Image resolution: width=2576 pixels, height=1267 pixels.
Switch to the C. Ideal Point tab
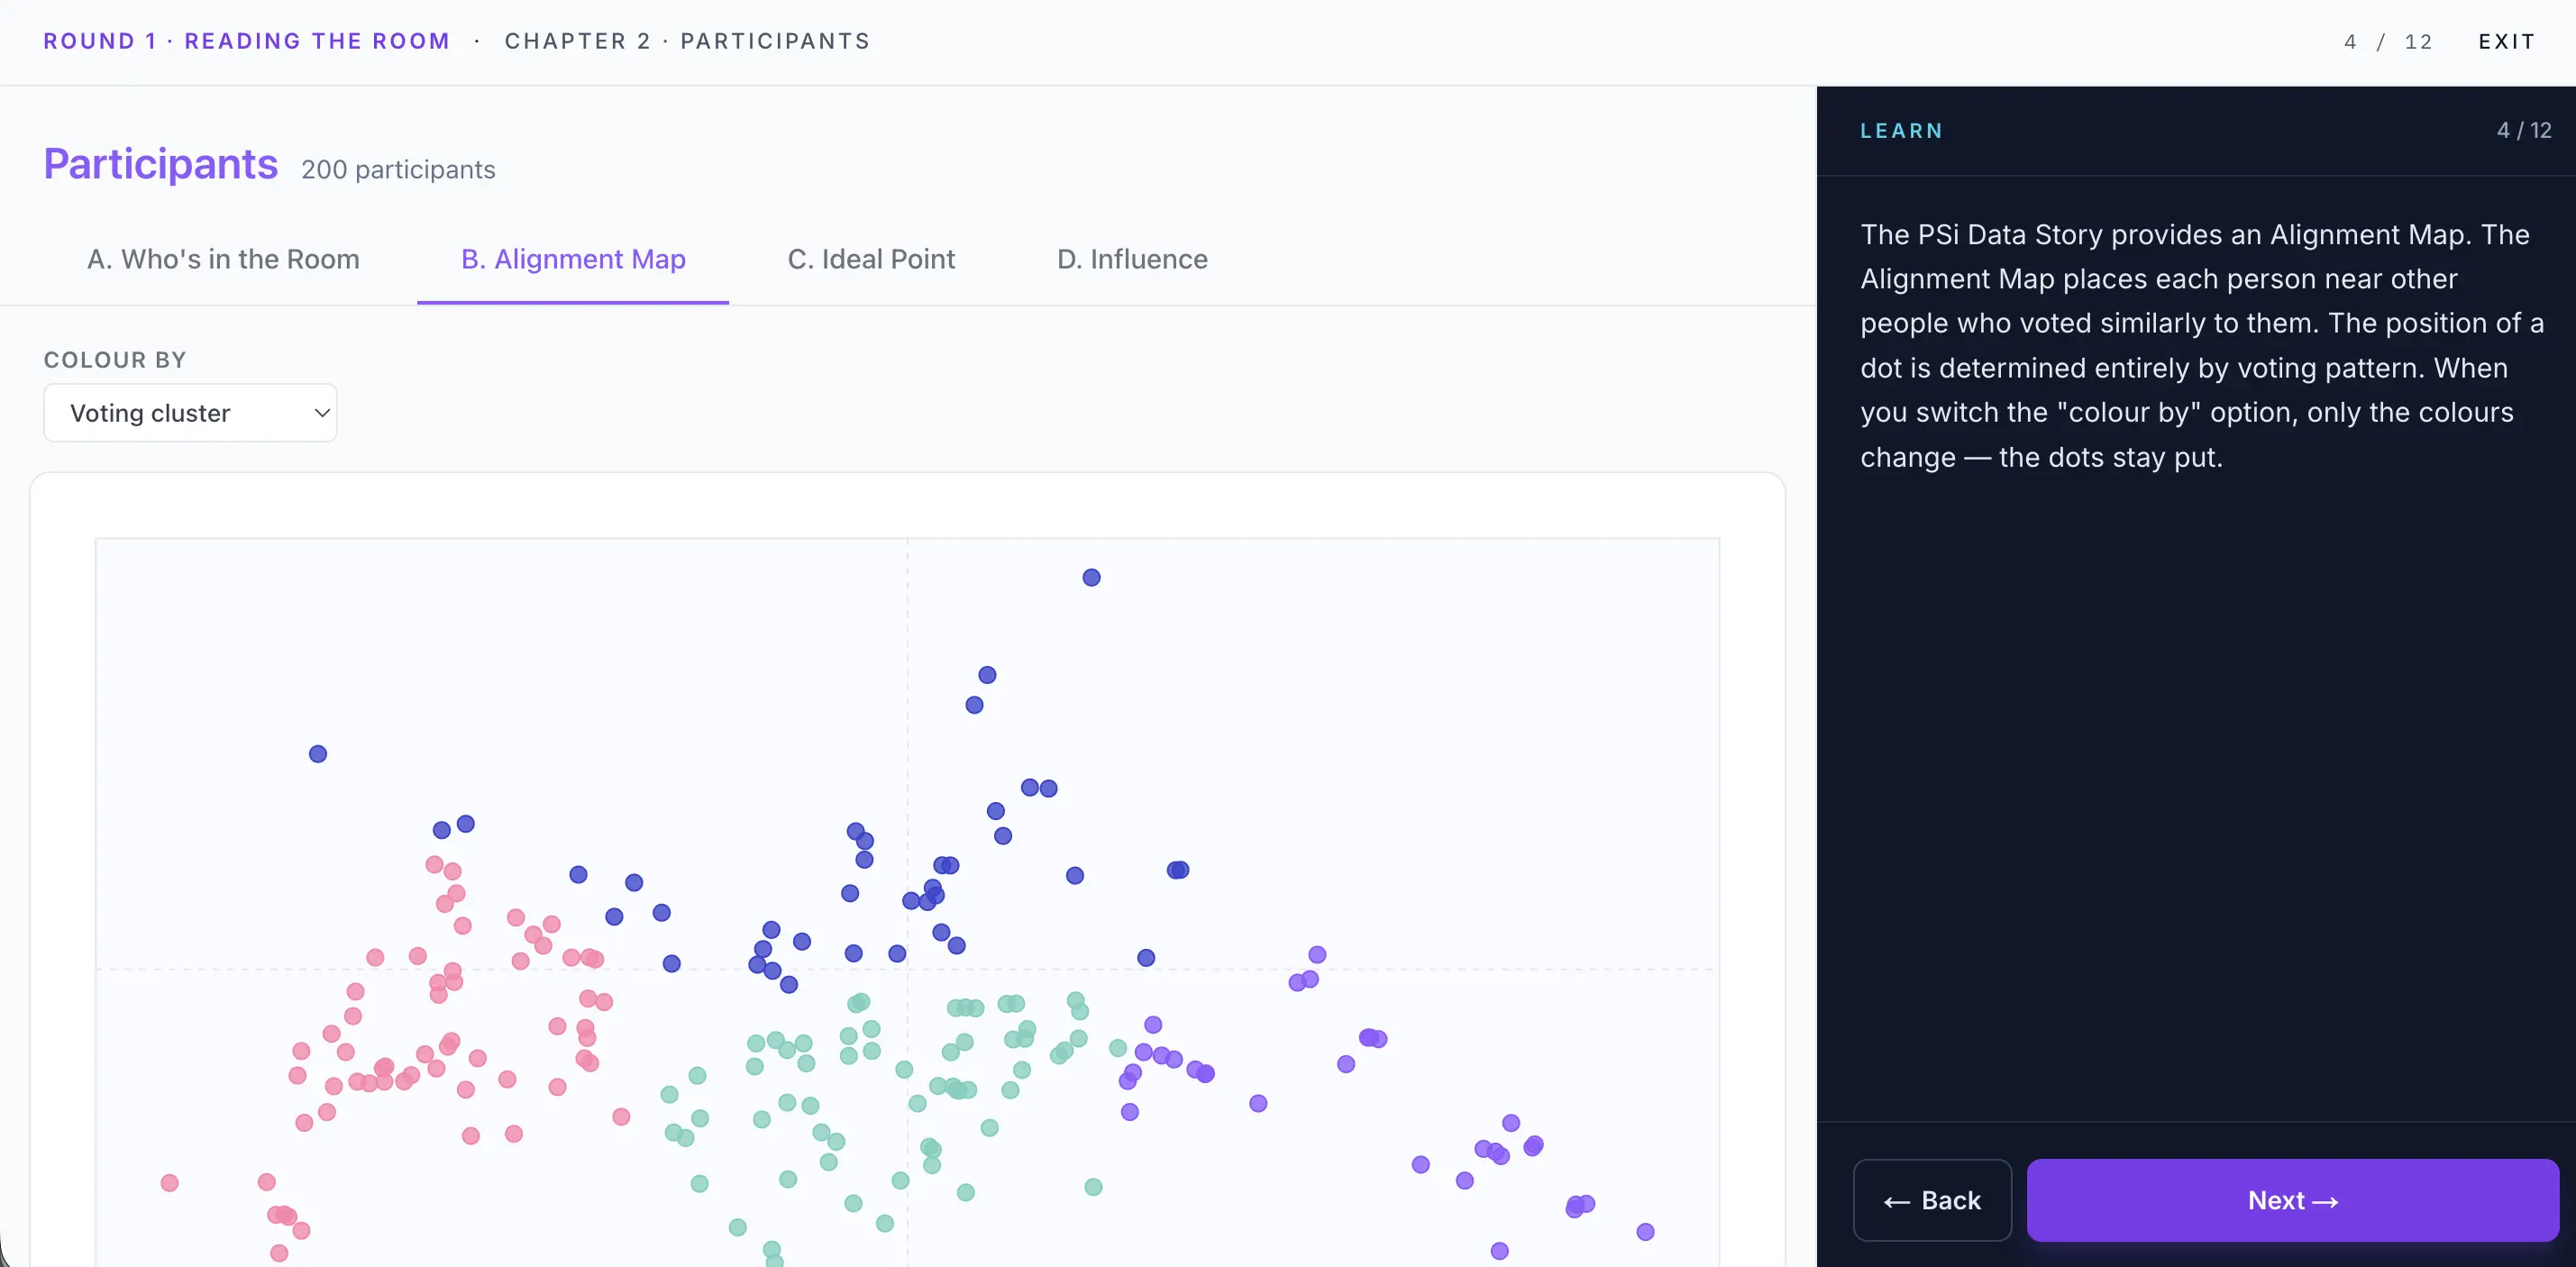pyautogui.click(x=871, y=259)
